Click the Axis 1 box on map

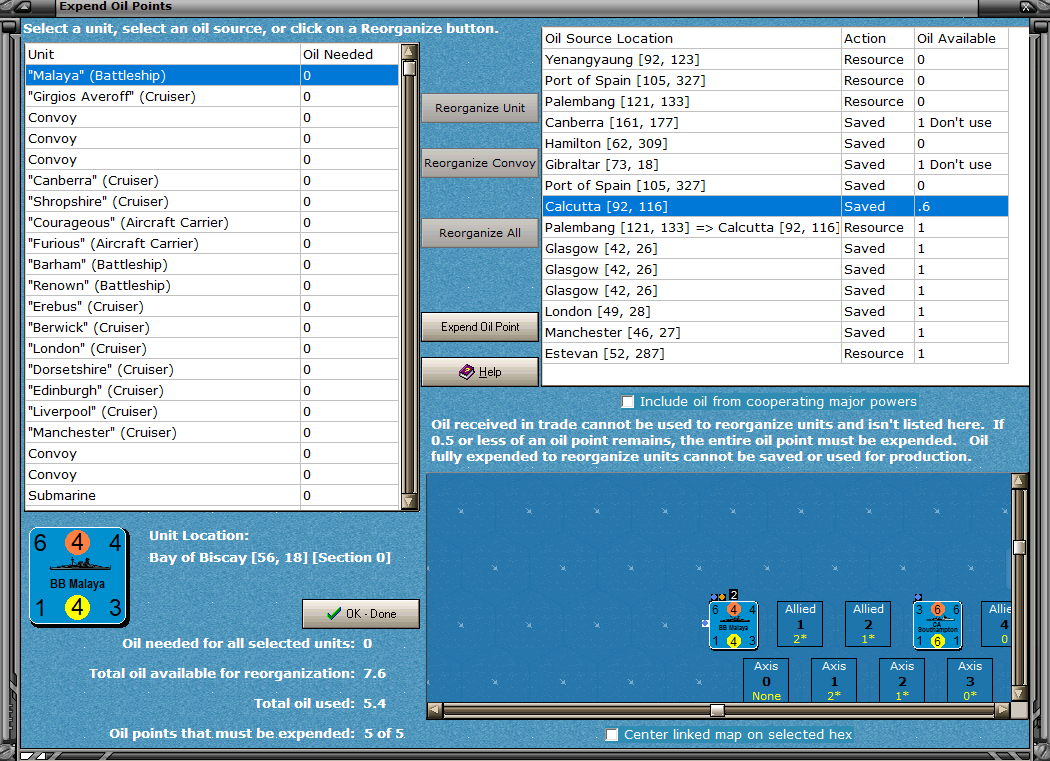pos(834,681)
